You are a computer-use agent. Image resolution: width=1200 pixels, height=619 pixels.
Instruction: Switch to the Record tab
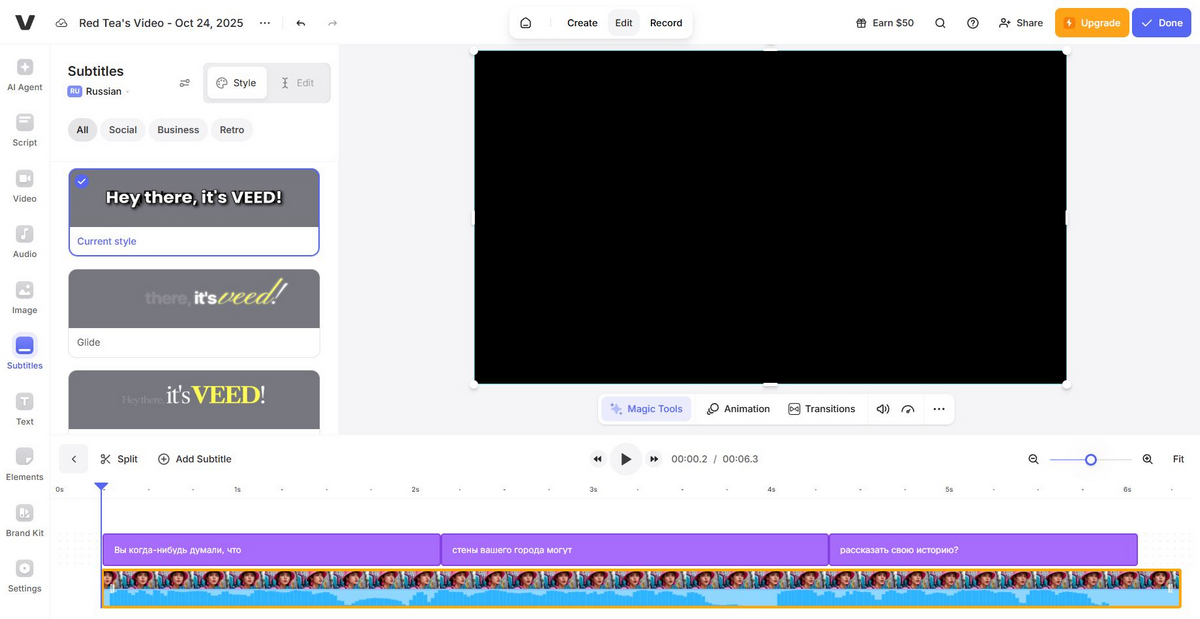(x=666, y=23)
